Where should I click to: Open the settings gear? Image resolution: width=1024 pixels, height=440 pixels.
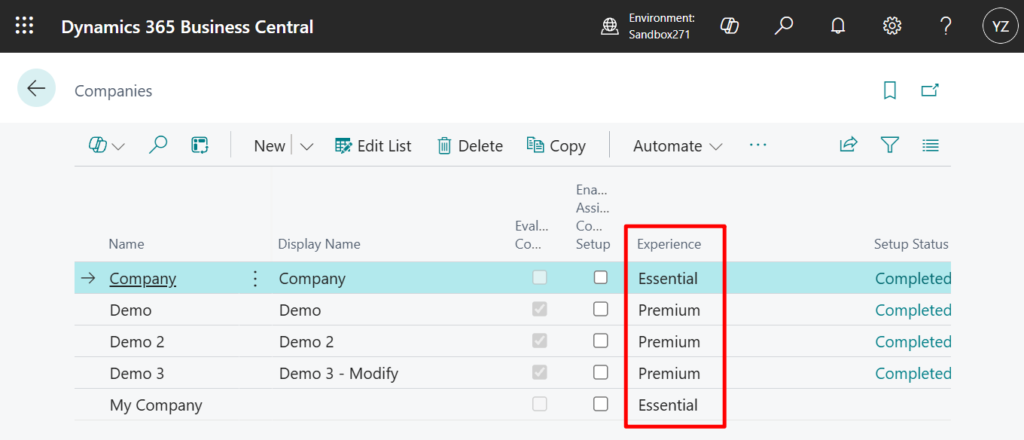[x=892, y=27]
